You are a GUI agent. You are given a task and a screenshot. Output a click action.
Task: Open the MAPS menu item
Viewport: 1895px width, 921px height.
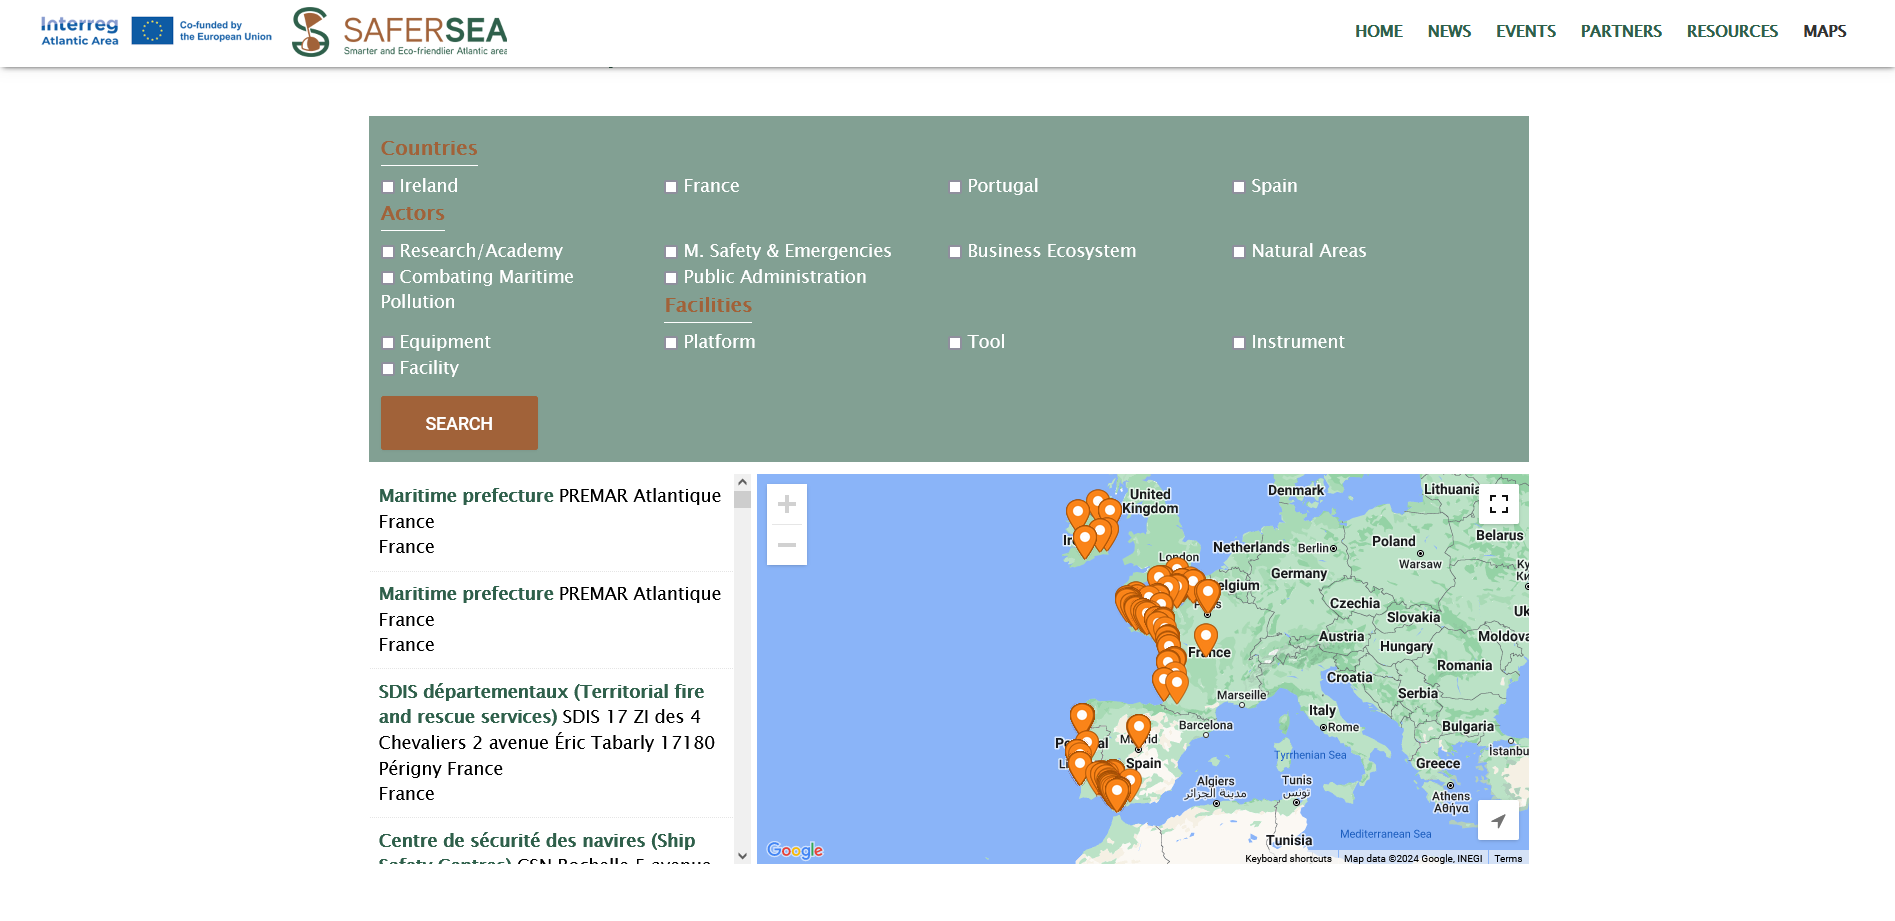click(x=1824, y=31)
